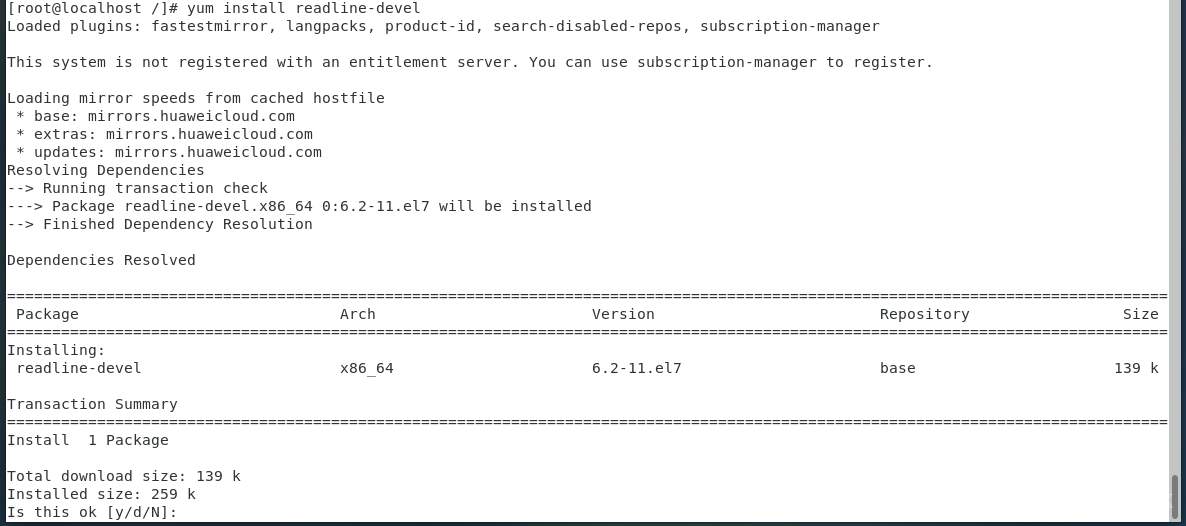Click the scrollbar thumb at bottom right
This screenshot has width=1186, height=526.
point(1176,497)
